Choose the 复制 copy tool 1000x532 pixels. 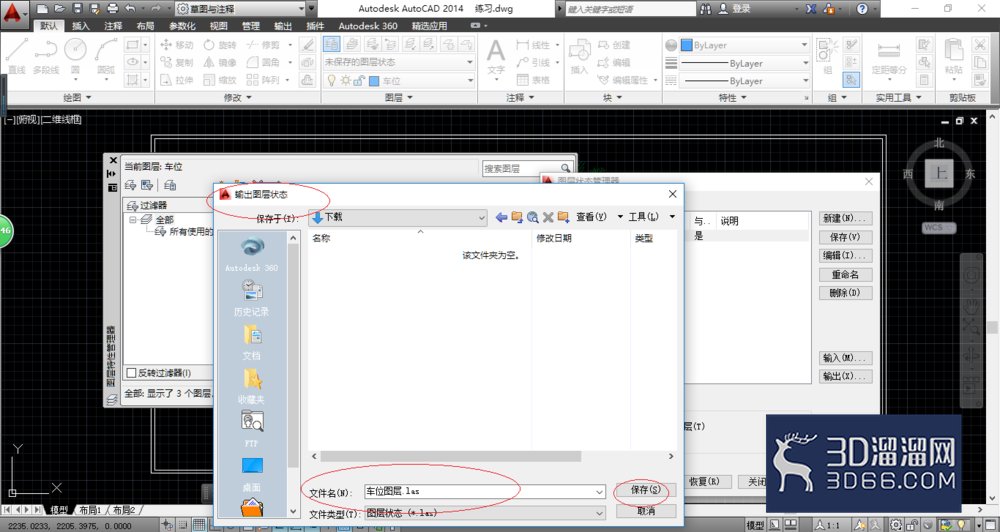pyautogui.click(x=177, y=62)
